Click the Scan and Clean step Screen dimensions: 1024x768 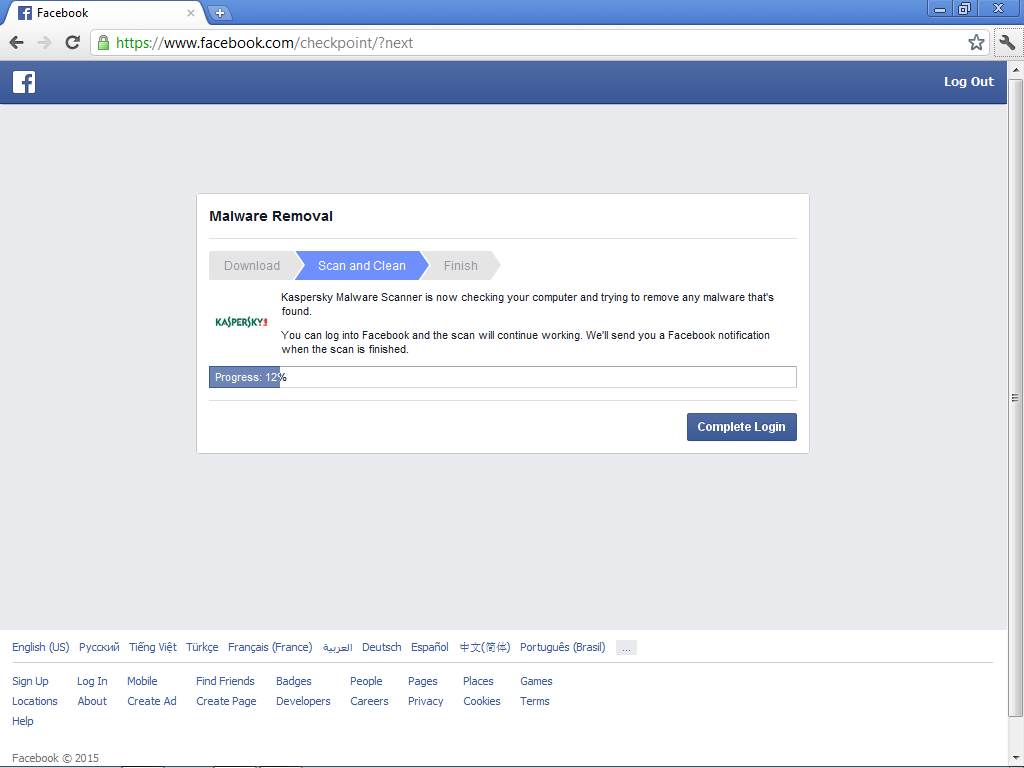pyautogui.click(x=362, y=266)
